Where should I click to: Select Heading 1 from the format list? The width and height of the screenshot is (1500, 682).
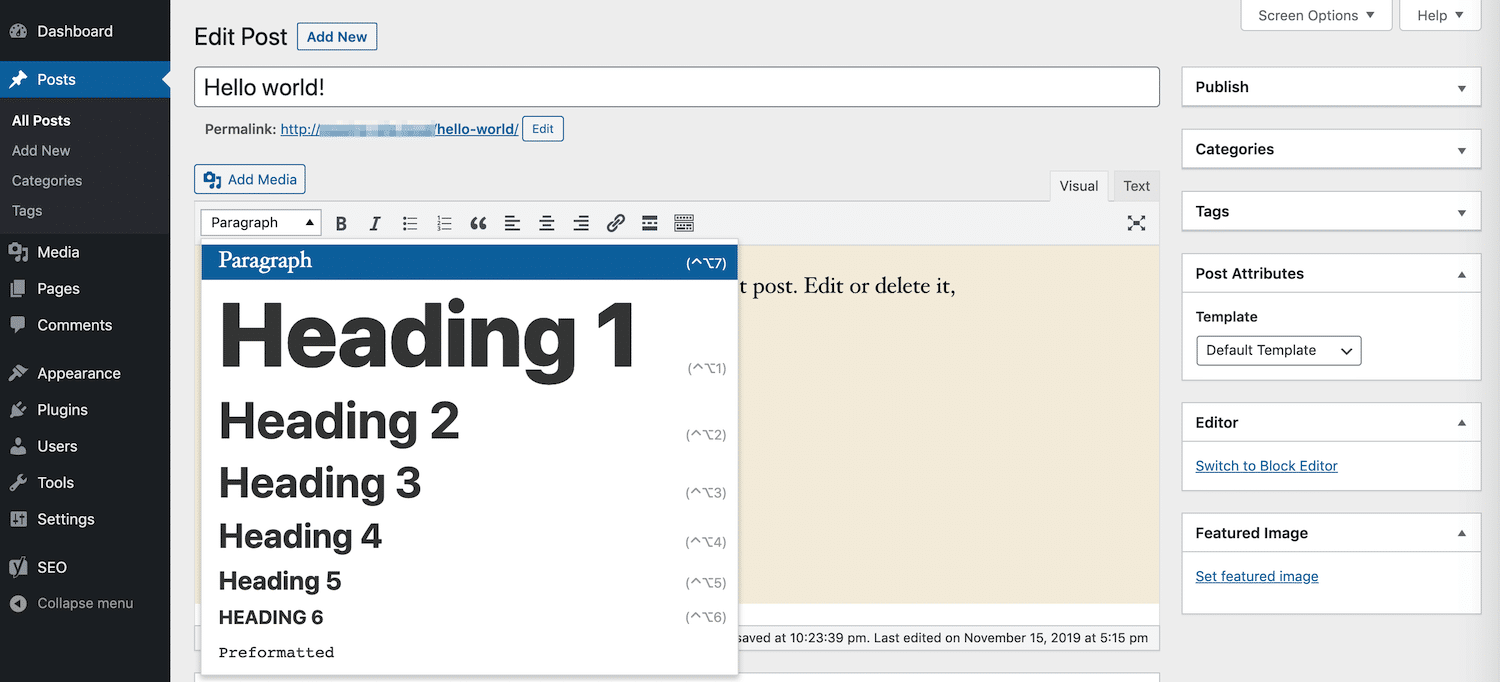coord(426,336)
